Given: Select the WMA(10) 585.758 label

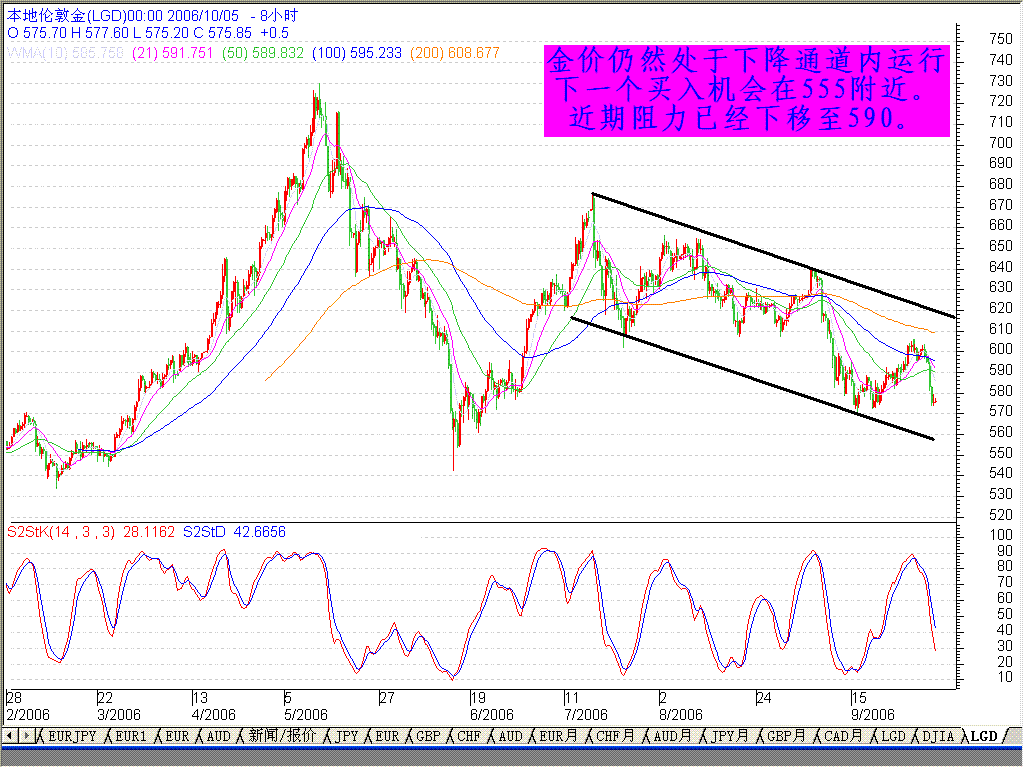Looking at the screenshot, I should coord(65,53).
